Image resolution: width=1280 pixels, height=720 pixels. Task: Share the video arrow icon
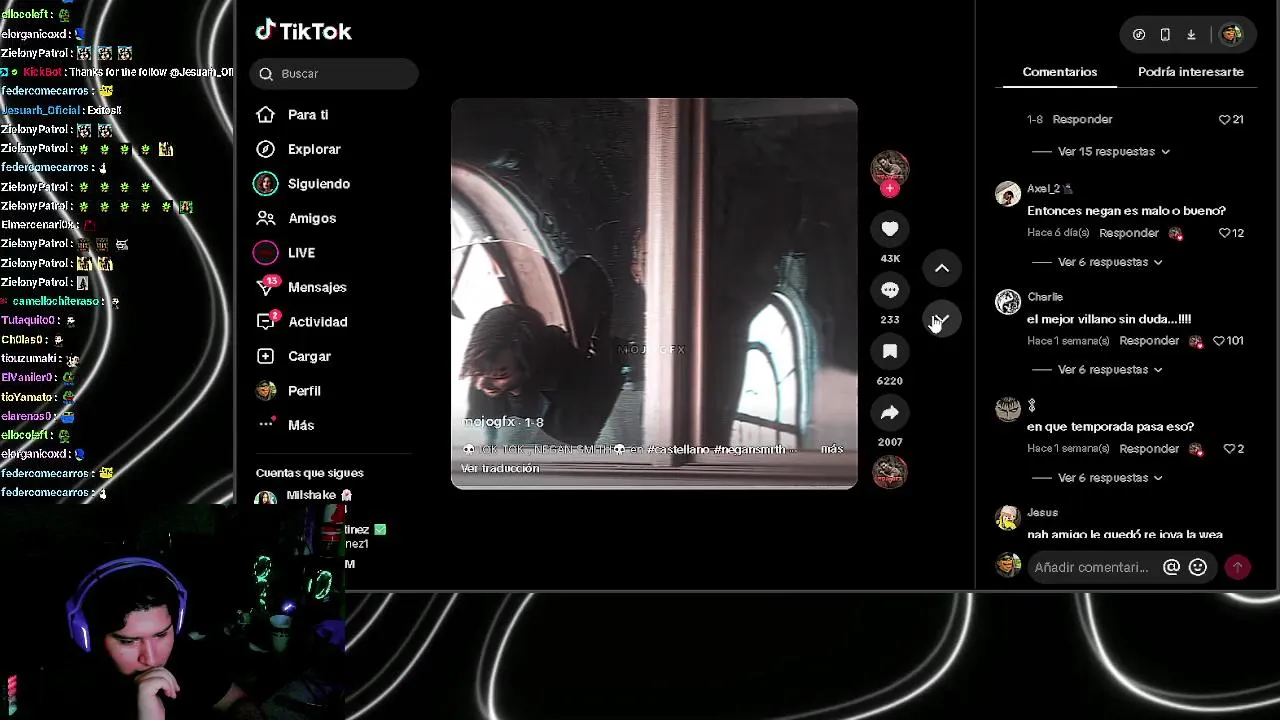pos(889,412)
